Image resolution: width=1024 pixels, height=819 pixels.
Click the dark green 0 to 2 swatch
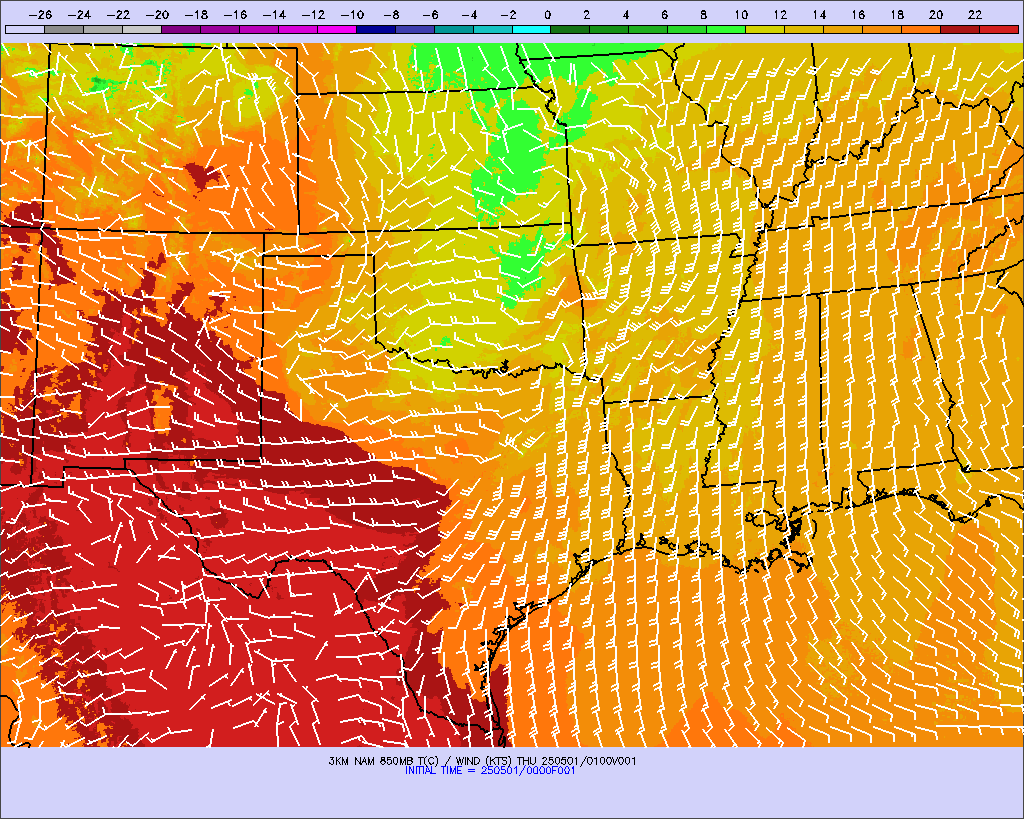tap(571, 29)
